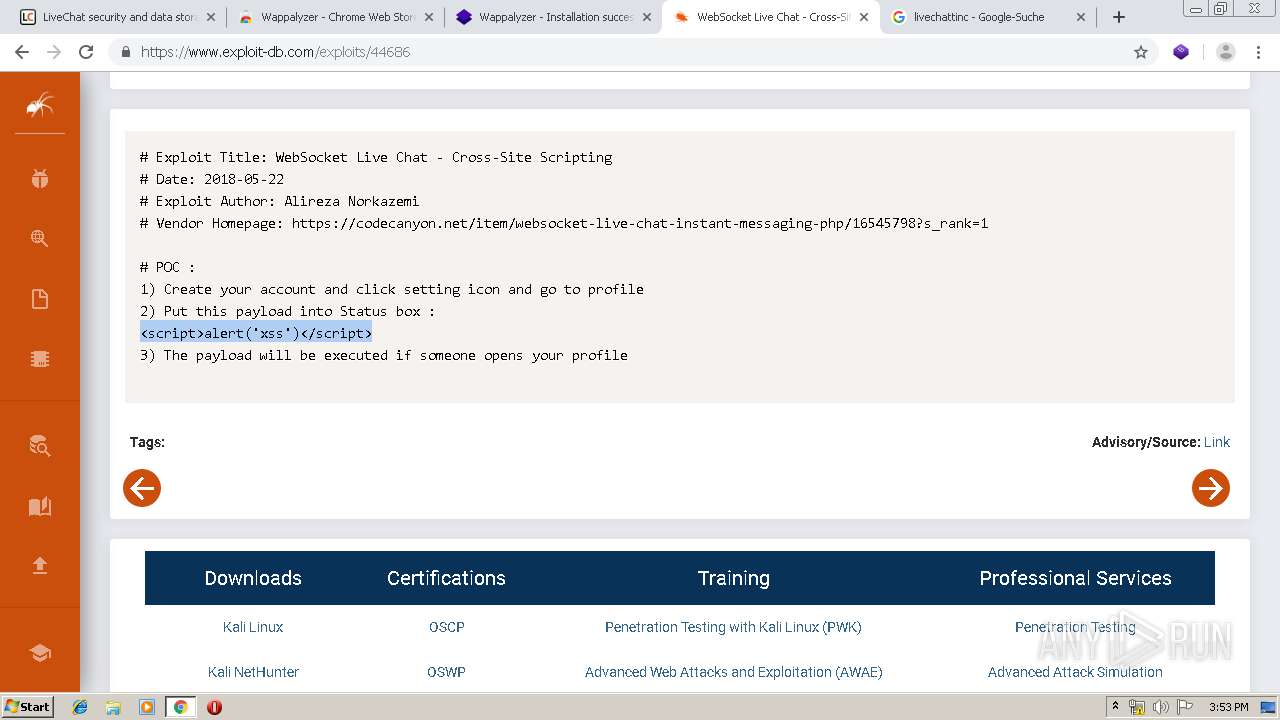Screen dimensions: 1280x720
Task: Click the Certifications column heading
Action: [446, 578]
